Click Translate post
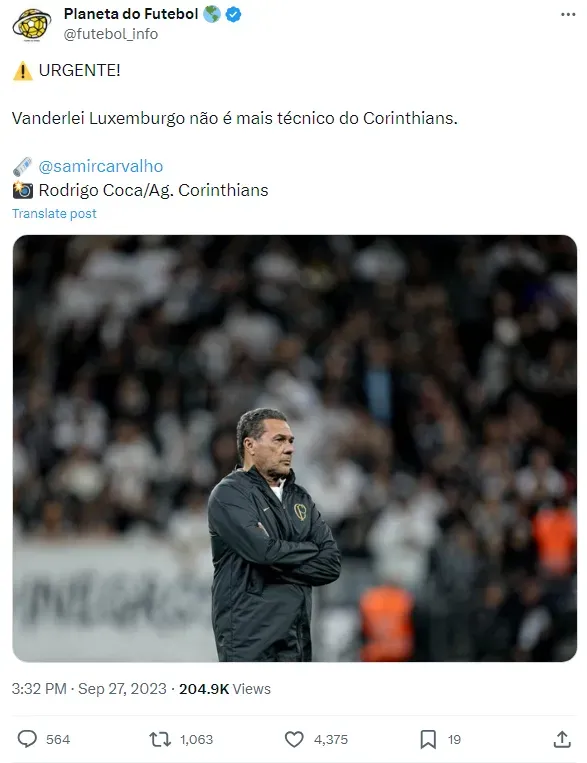The width and height of the screenshot is (587, 763). point(55,214)
